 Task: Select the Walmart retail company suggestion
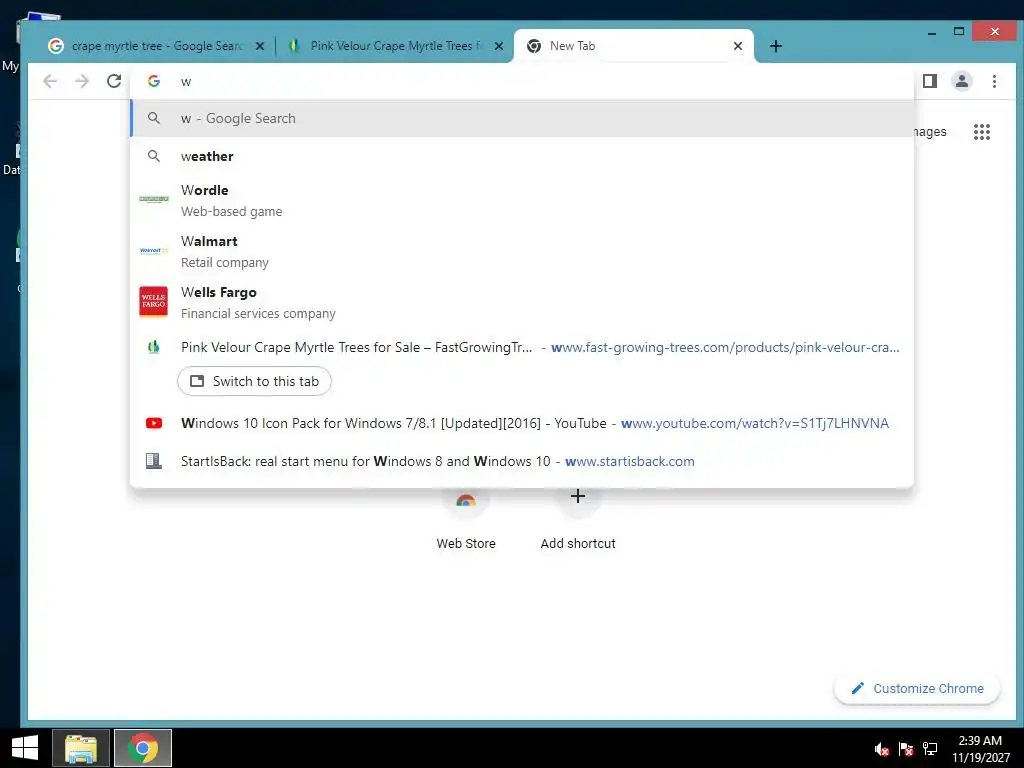point(522,251)
